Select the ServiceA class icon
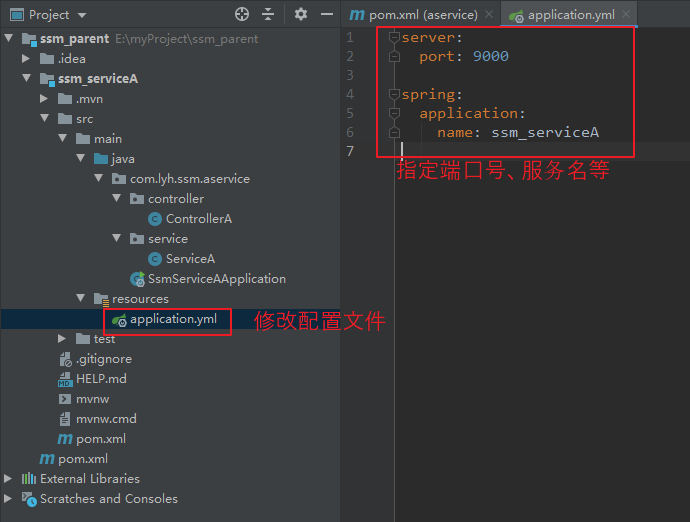This screenshot has height=522, width=690. 154,259
